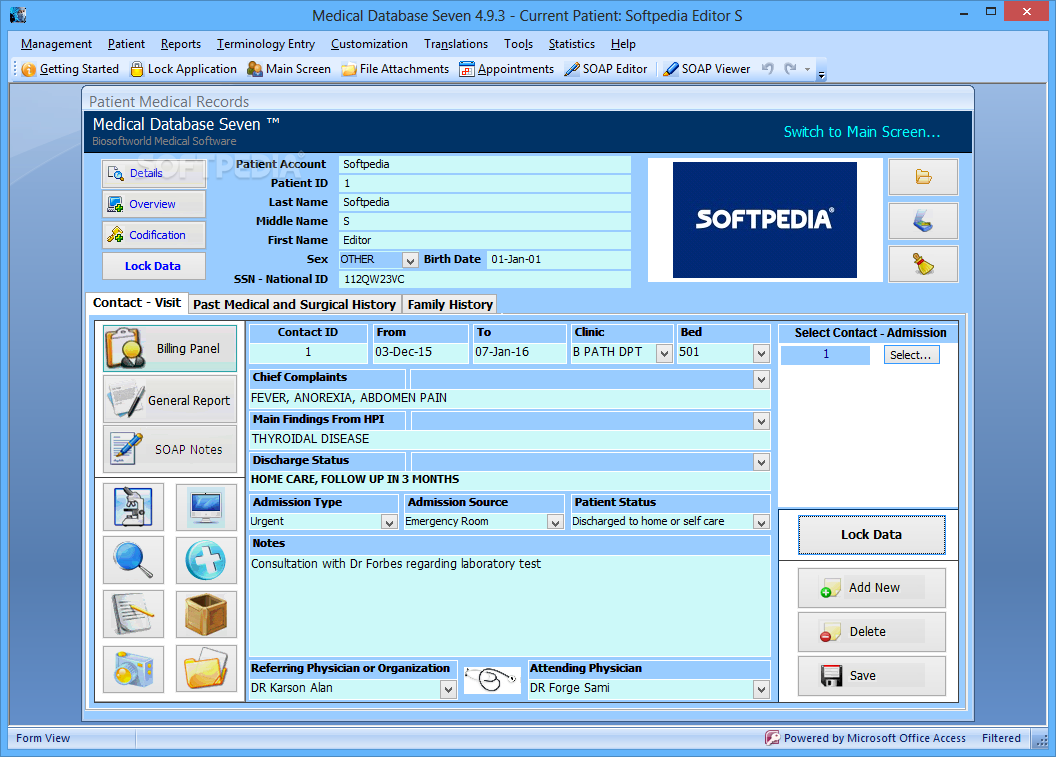Open patient Details view

click(x=154, y=173)
